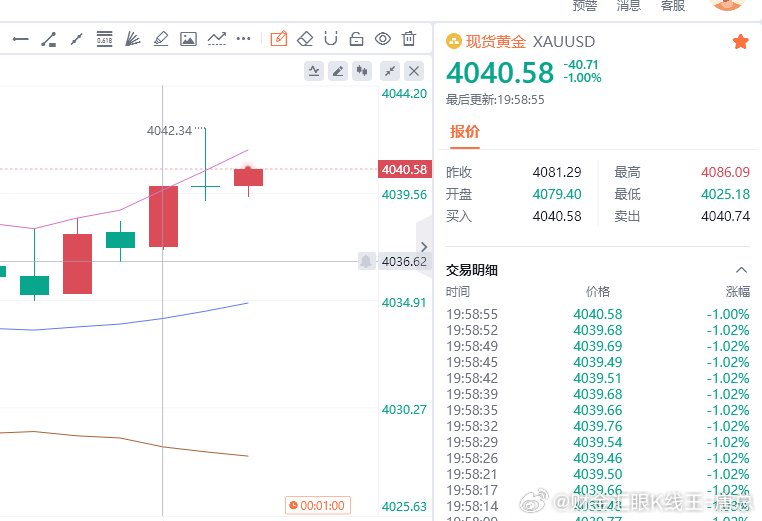Click the gold symbol icon beside 现货黄金

tap(453, 41)
